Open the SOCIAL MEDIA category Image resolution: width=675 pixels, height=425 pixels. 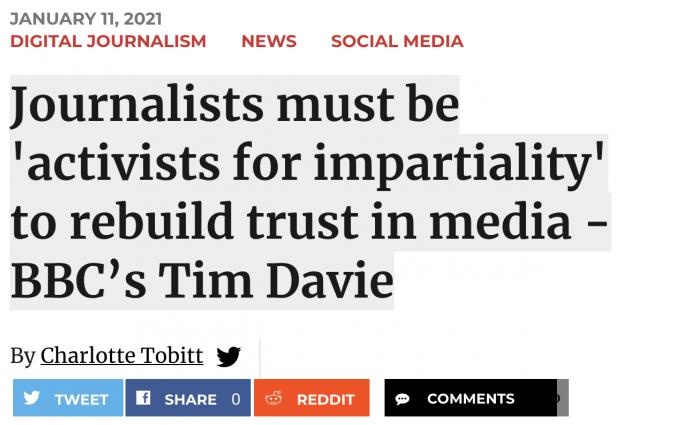pyautogui.click(x=397, y=41)
